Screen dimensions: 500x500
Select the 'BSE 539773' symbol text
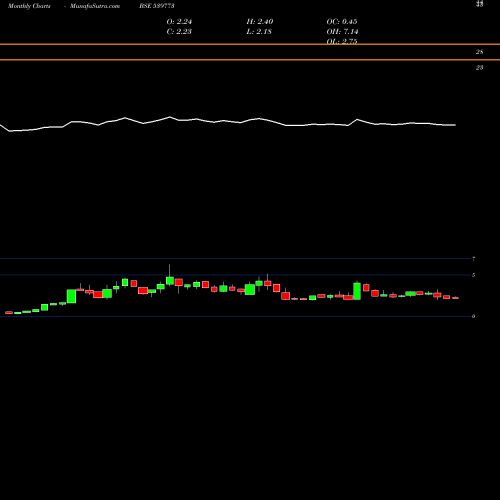(x=157, y=6)
